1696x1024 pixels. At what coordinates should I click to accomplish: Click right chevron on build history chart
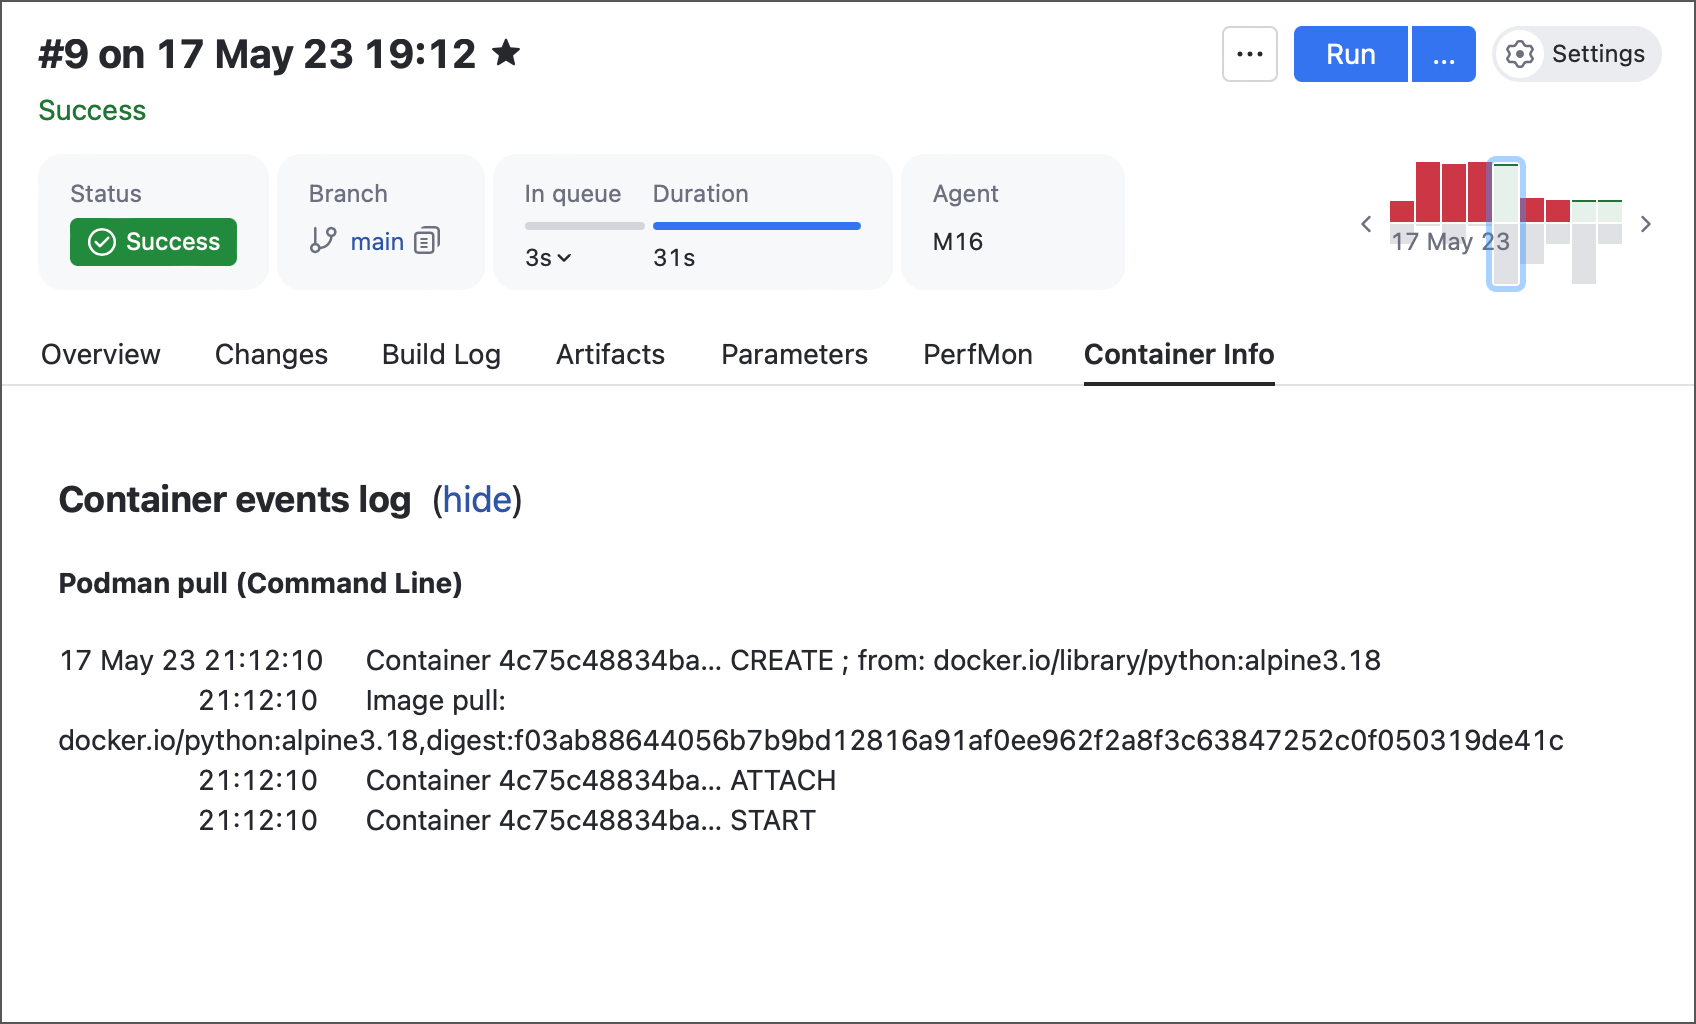[1646, 224]
